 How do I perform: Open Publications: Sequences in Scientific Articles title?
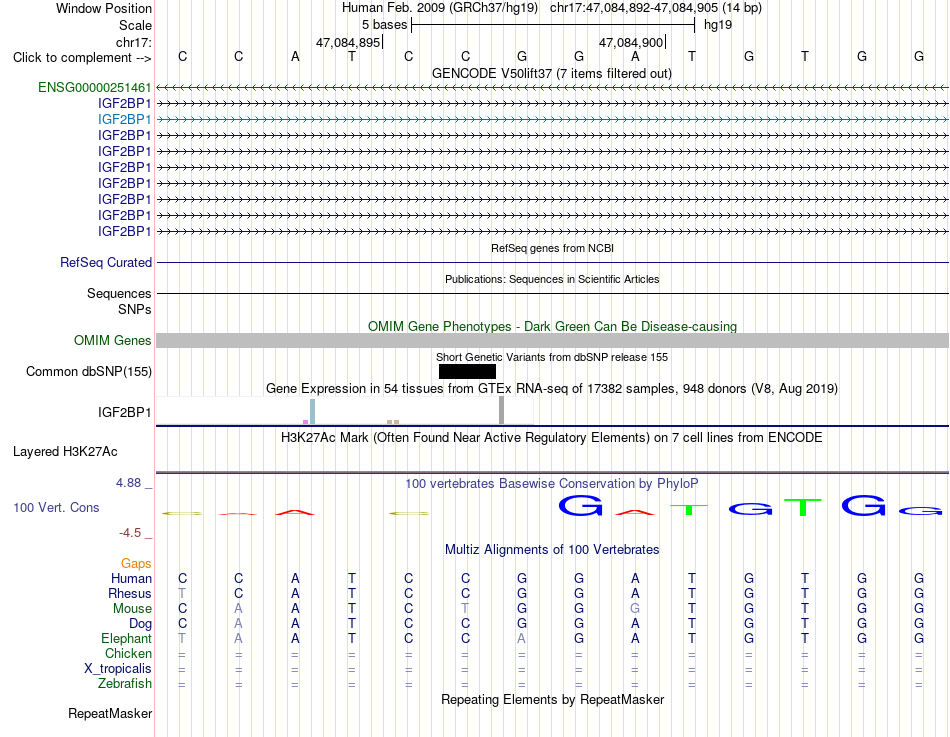pos(552,279)
